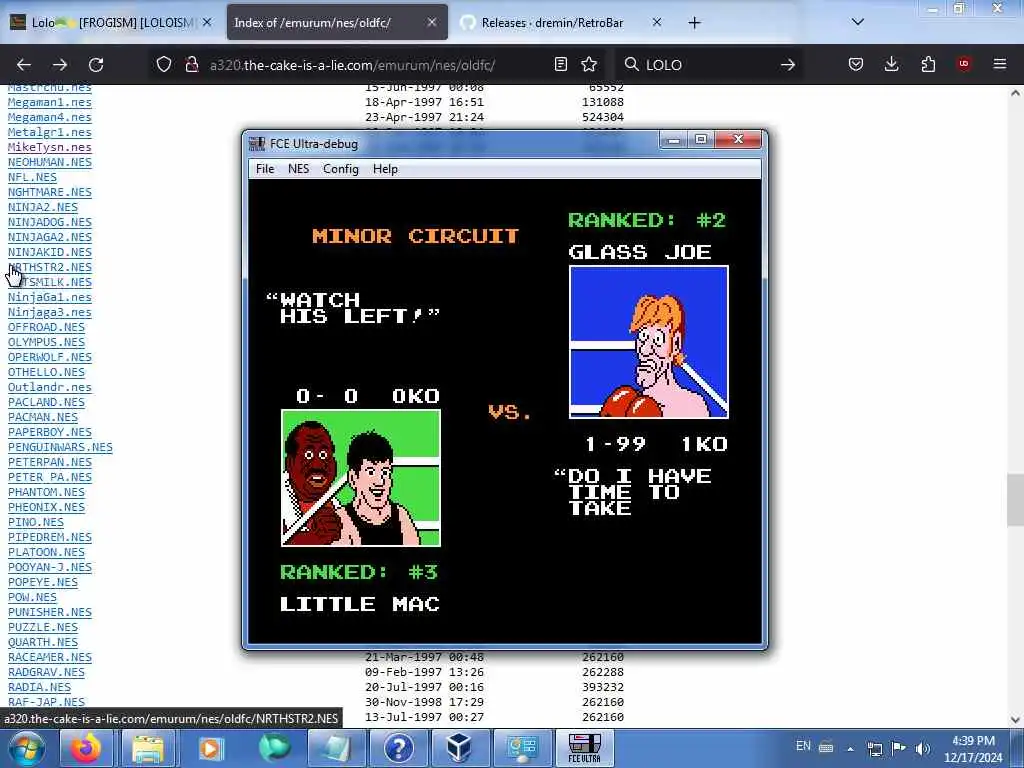Open the NINJAKID.NES link
1024x768 pixels.
point(50,252)
